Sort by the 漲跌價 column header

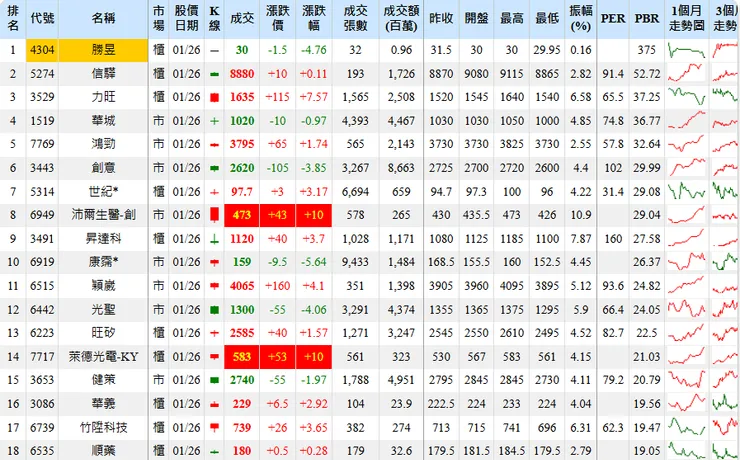(278, 18)
